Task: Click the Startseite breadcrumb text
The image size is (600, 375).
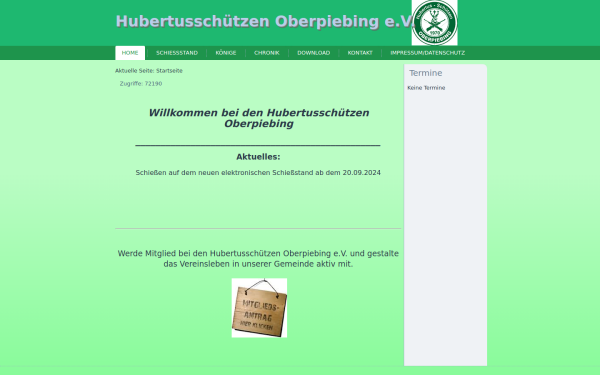Action: point(169,71)
